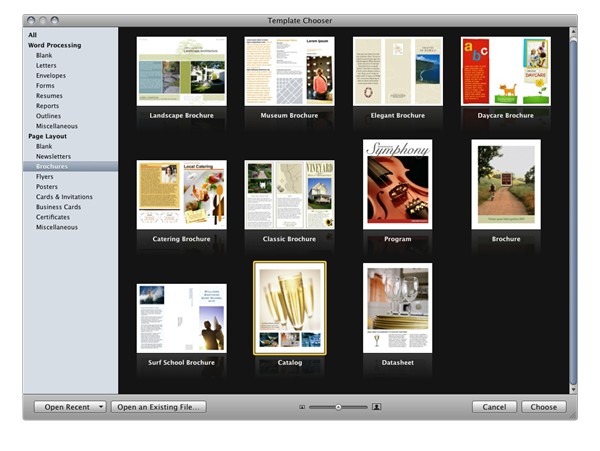Select the Catering Brochure thumbnail

click(181, 194)
